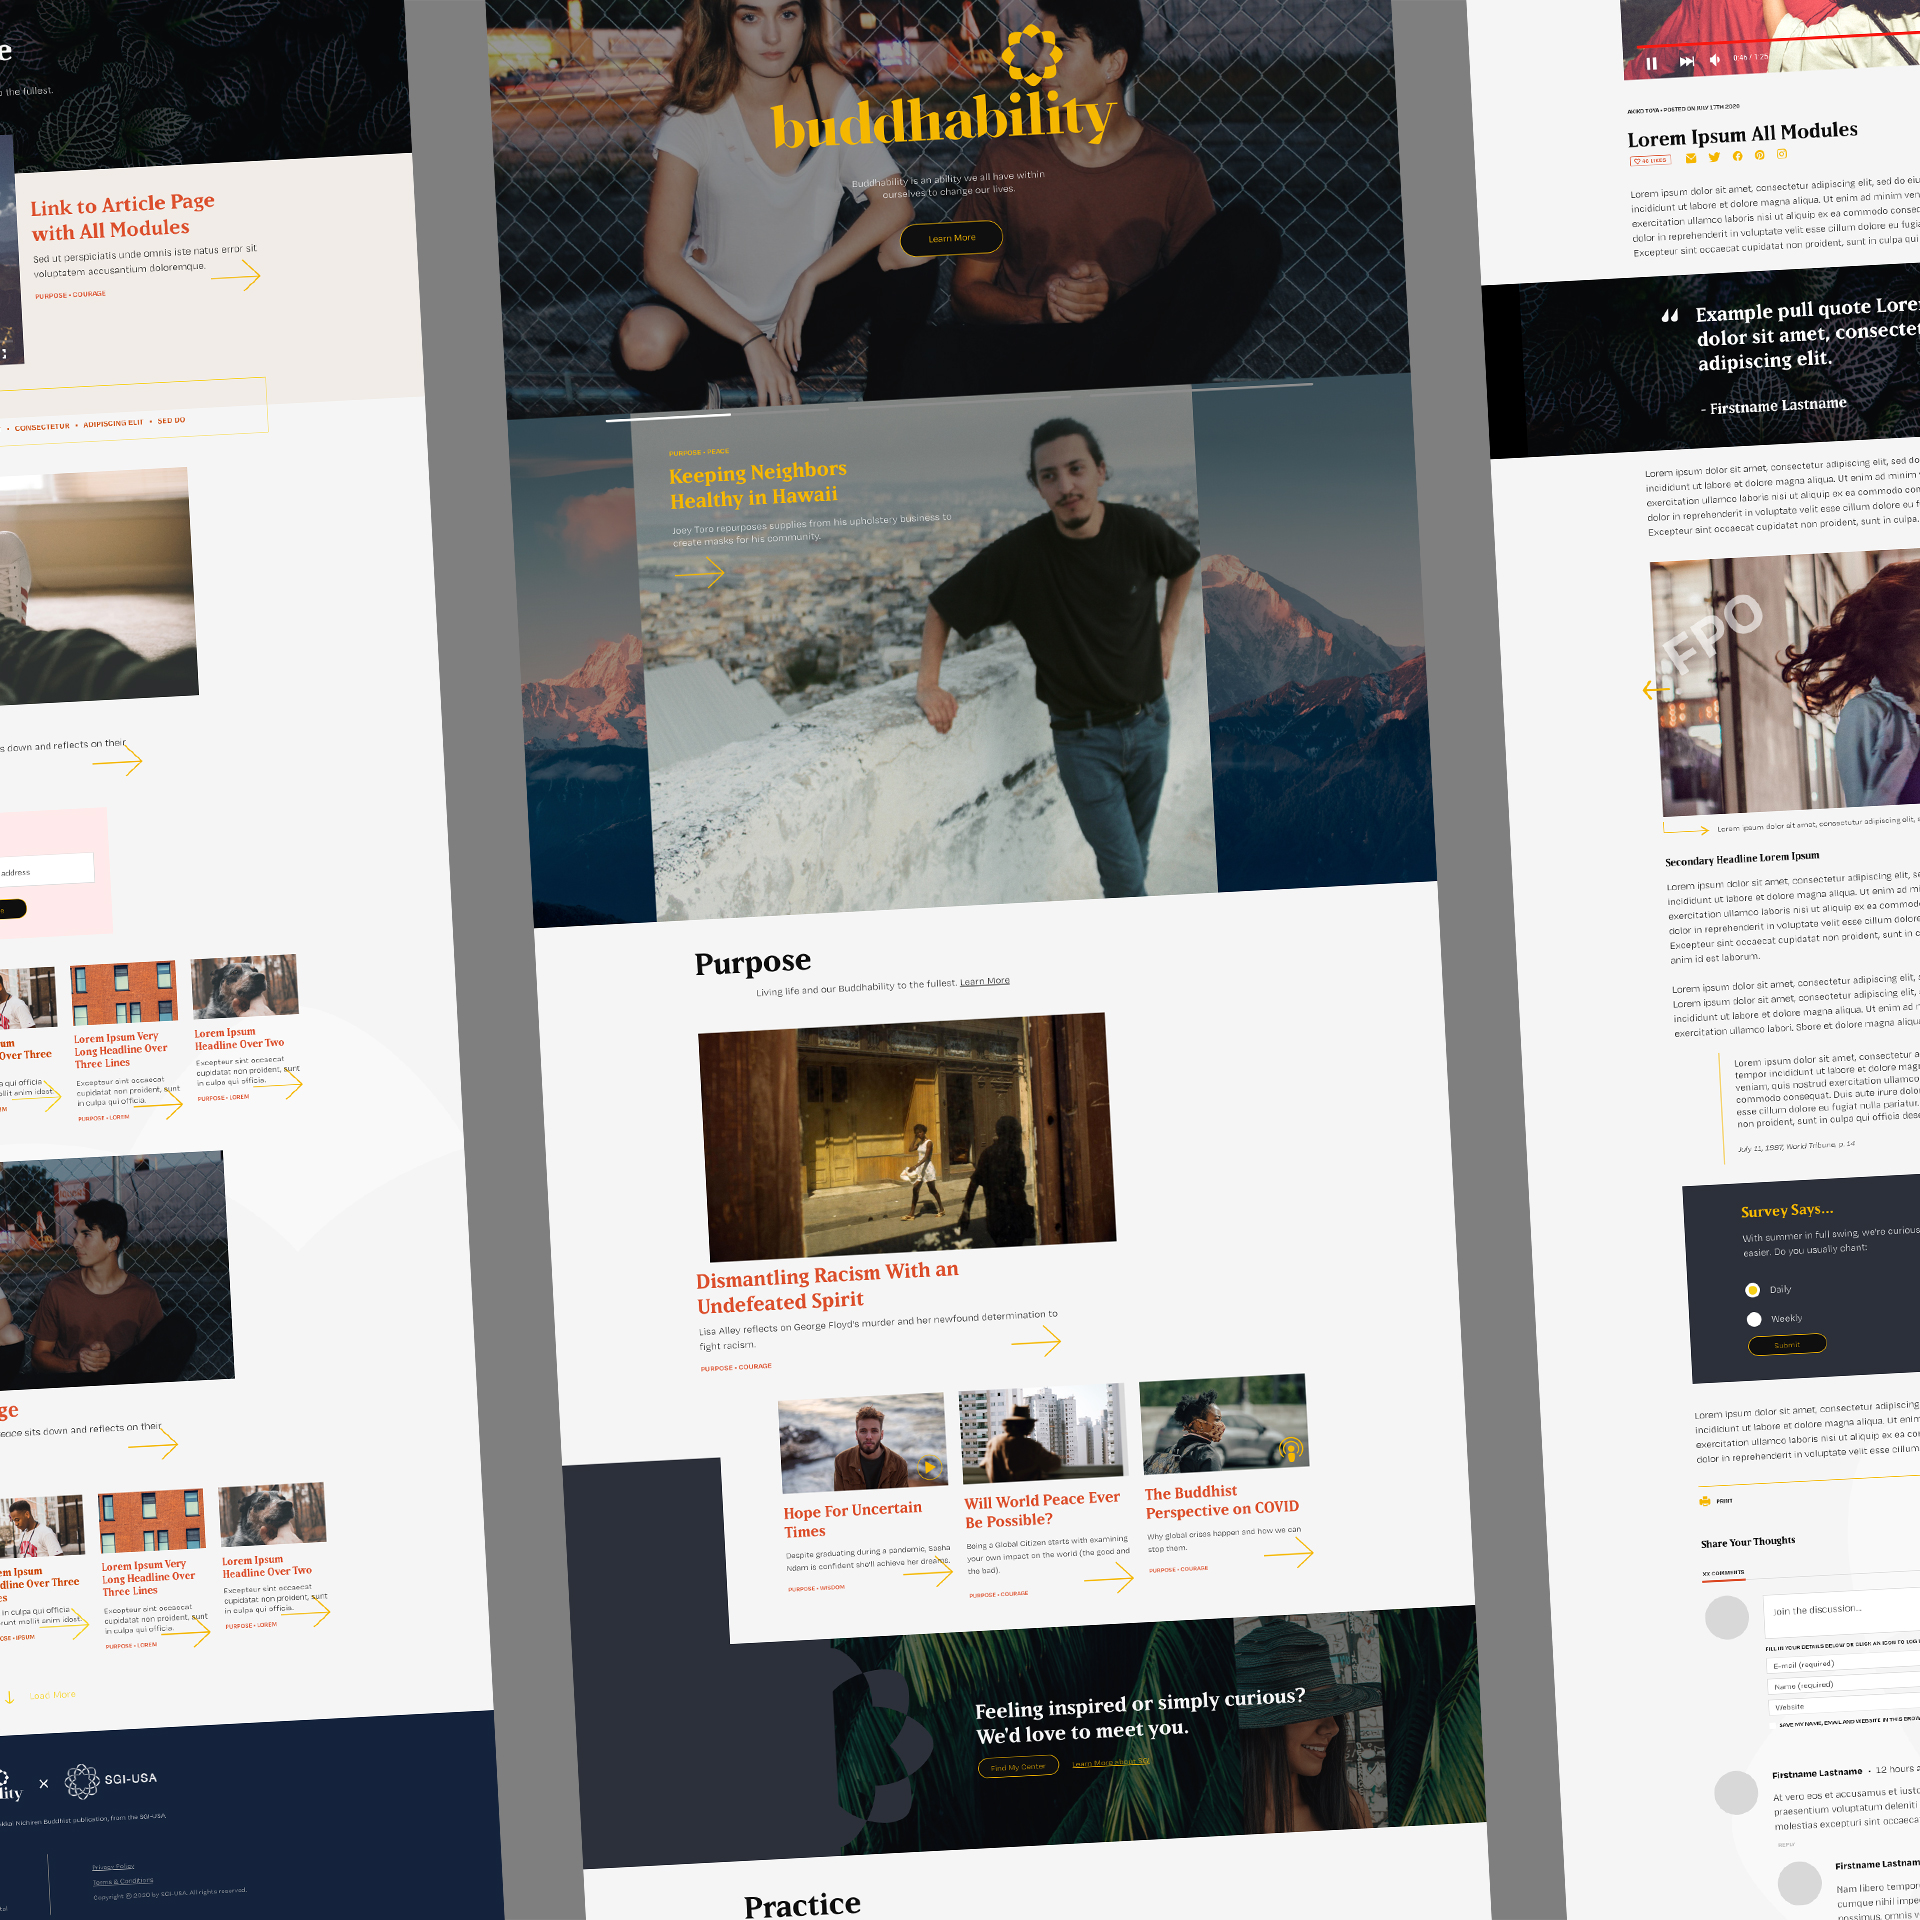The image size is (1920, 1920).
Task: Share the article via Facebook icon
Action: point(1737,156)
